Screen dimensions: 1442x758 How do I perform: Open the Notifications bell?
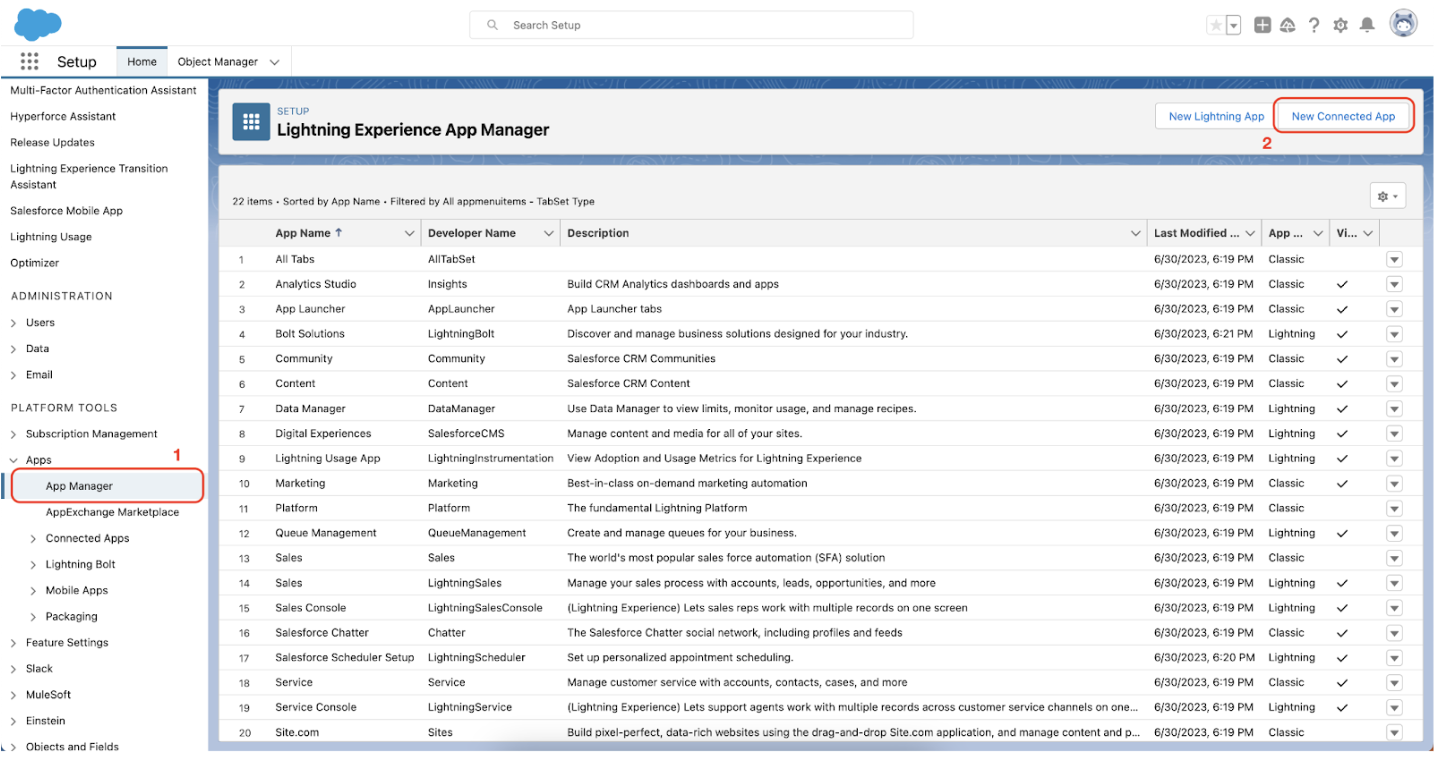[x=1367, y=25]
